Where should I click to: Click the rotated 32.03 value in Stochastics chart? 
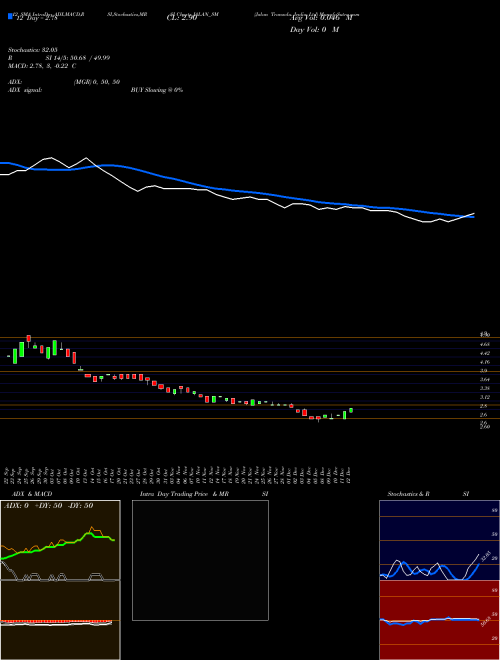[x=486, y=556]
